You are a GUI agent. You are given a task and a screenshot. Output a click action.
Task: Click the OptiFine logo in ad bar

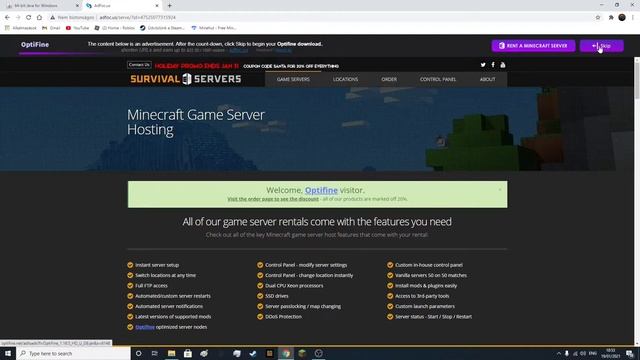point(35,44)
